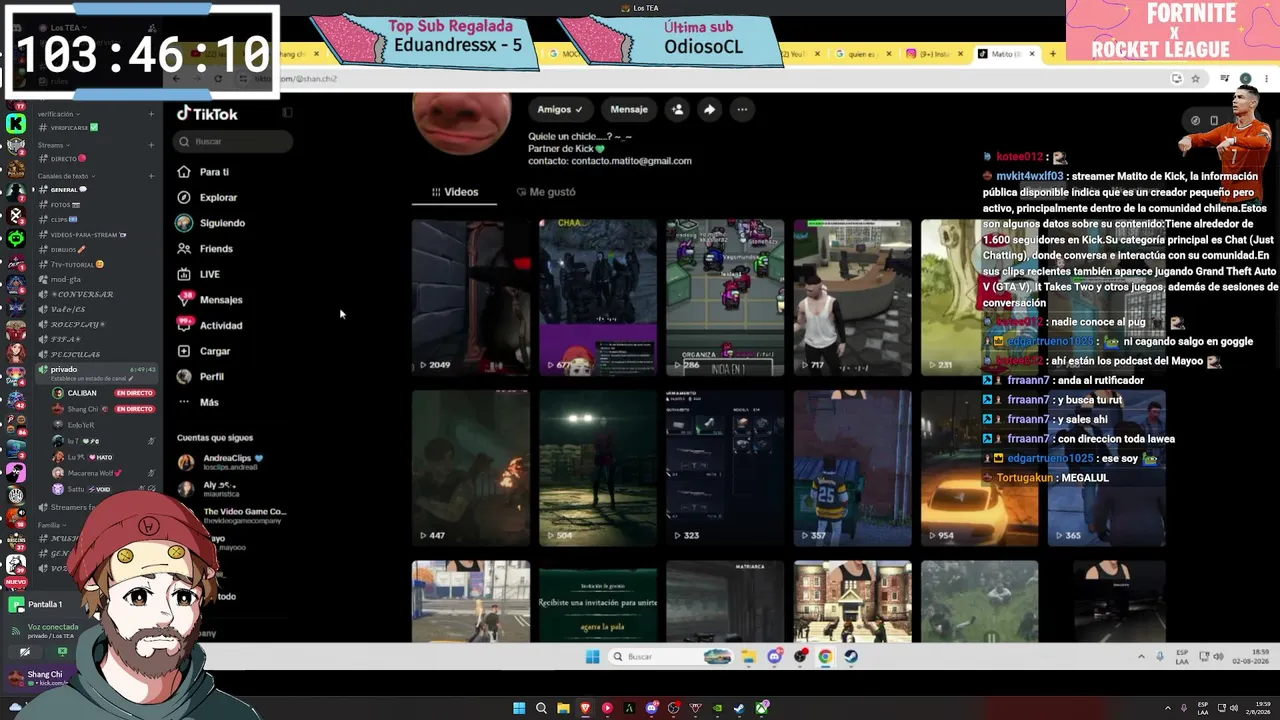The height and width of the screenshot is (720, 1280).
Task: Open Perfil in the TikTok sidebar
Action: (200, 377)
